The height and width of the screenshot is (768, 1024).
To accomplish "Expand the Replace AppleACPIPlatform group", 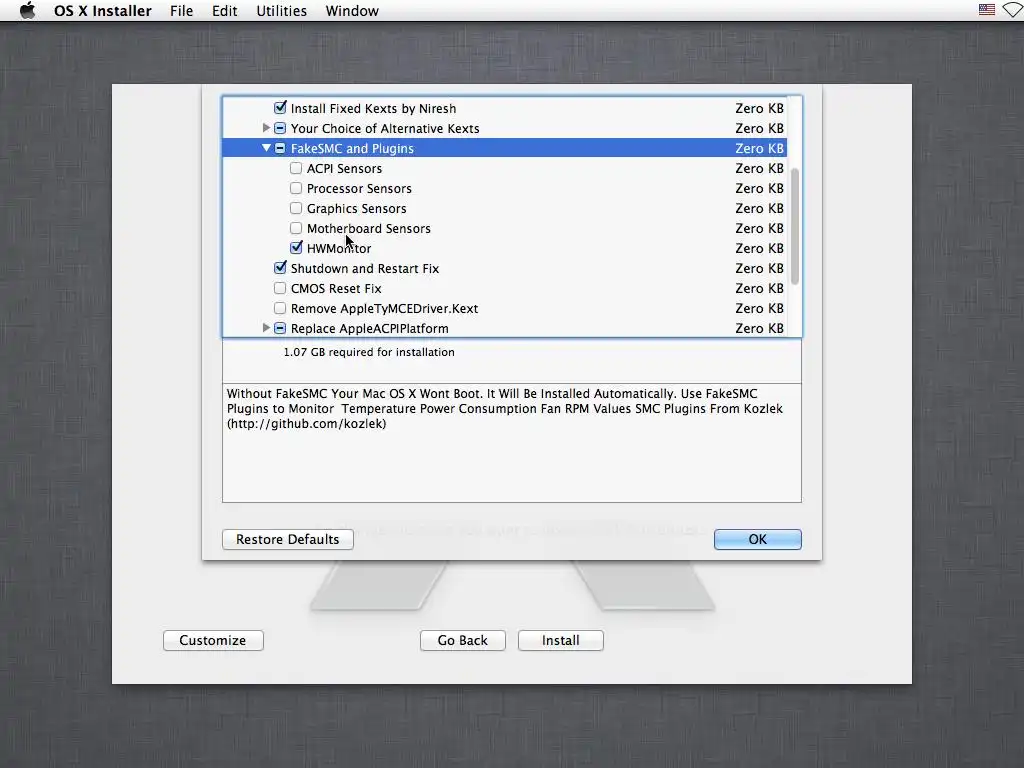I will (266, 328).
